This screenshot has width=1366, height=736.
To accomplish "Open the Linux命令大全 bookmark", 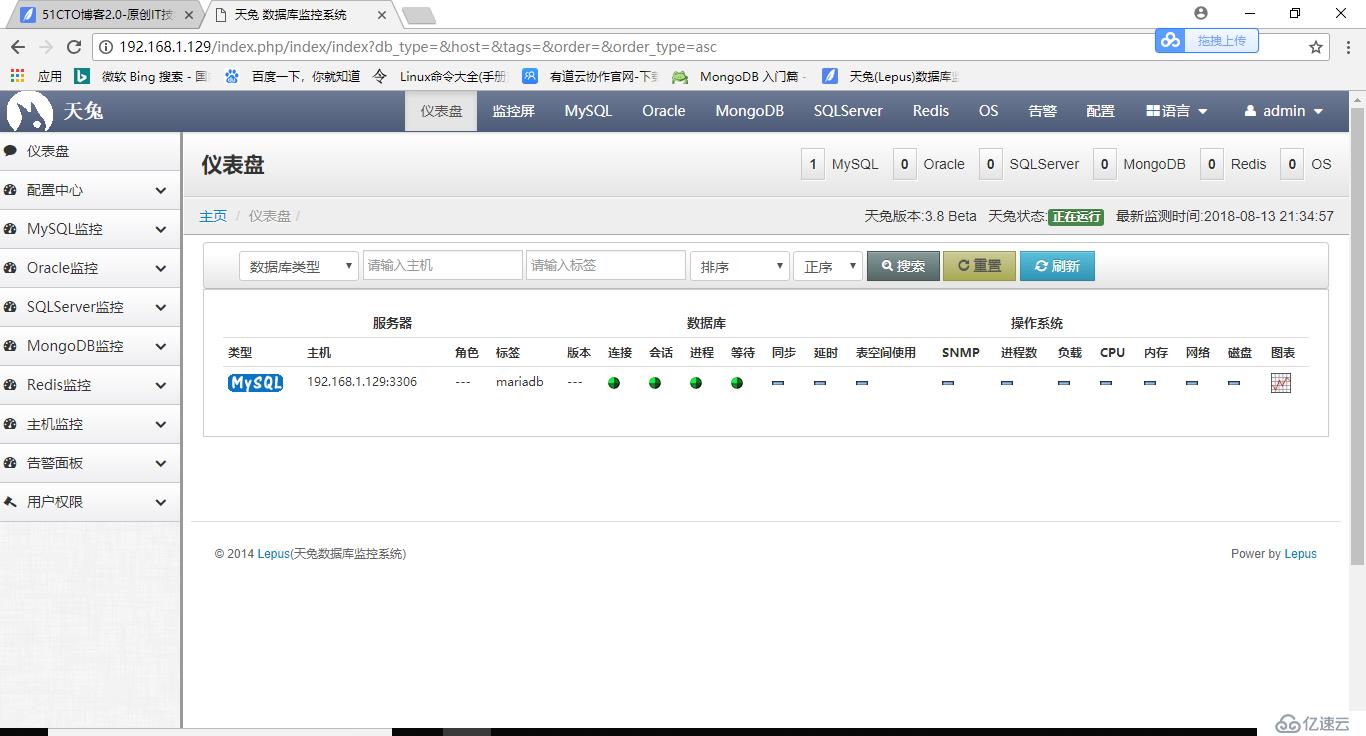I will pyautogui.click(x=440, y=76).
